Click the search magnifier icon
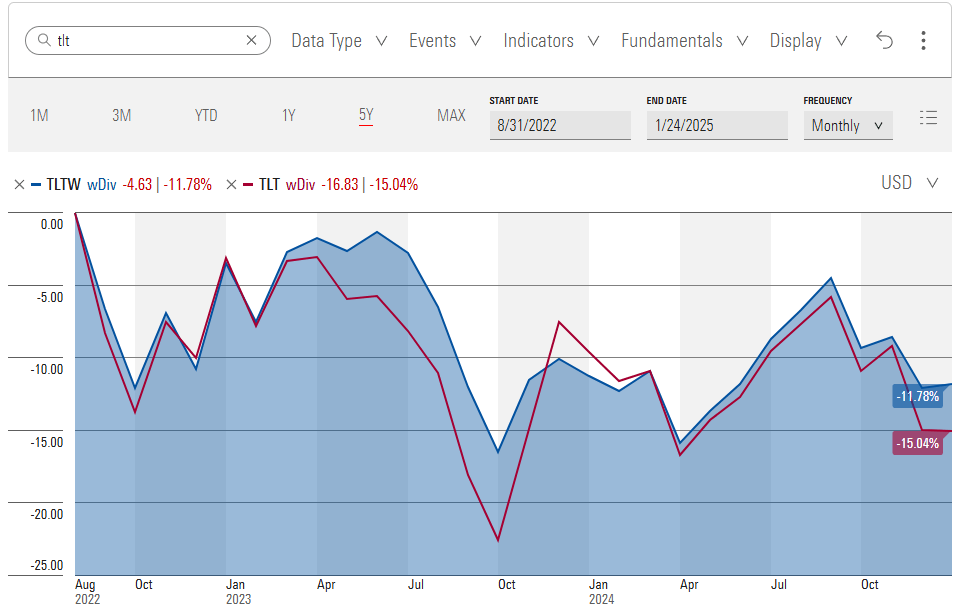 [x=46, y=40]
